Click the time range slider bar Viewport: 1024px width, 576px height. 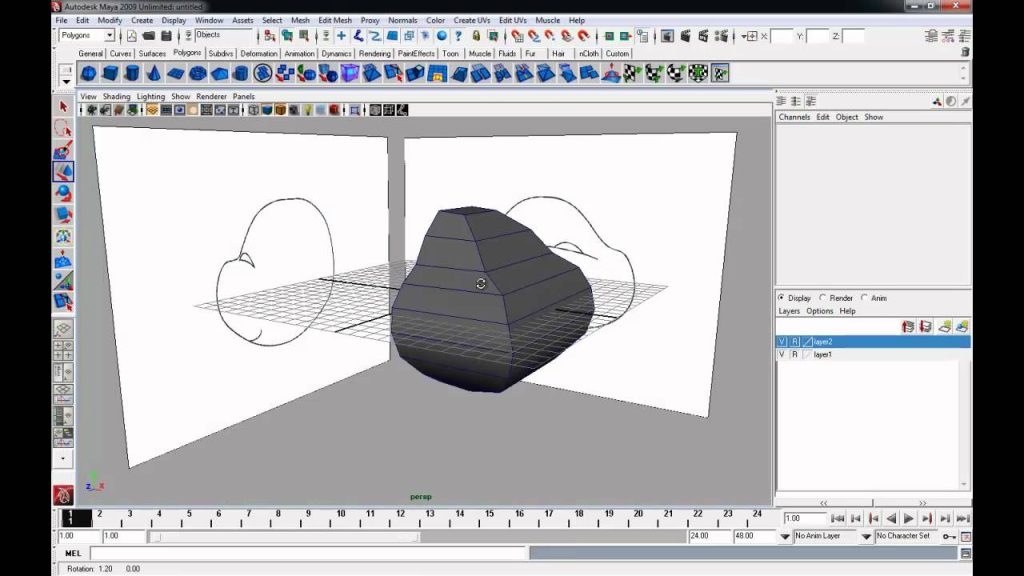283,536
